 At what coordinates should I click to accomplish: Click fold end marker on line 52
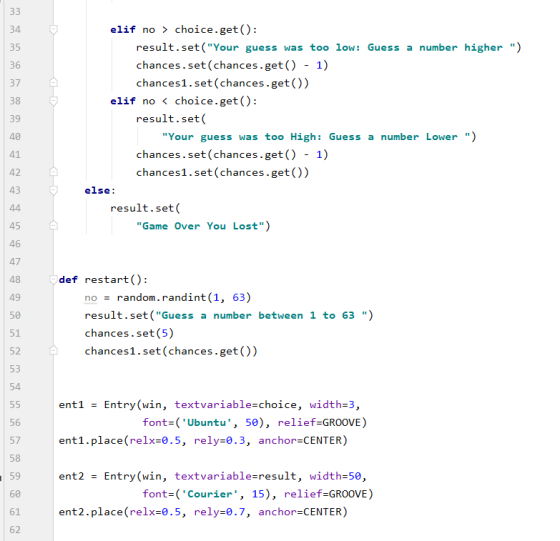pyautogui.click(x=53, y=351)
